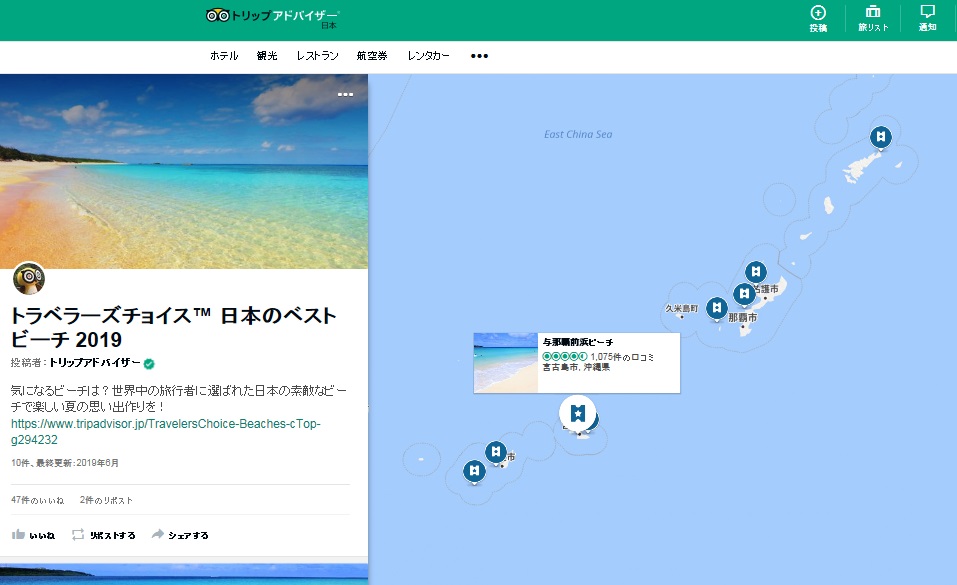957x585 pixels.
Task: Click the TripAdvisor owl logo
Action: coord(218,15)
